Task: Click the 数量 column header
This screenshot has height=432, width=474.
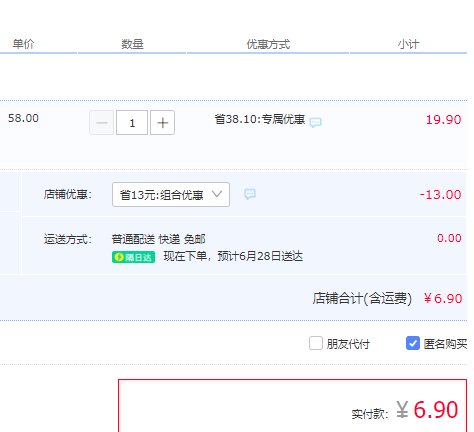Action: tap(132, 44)
